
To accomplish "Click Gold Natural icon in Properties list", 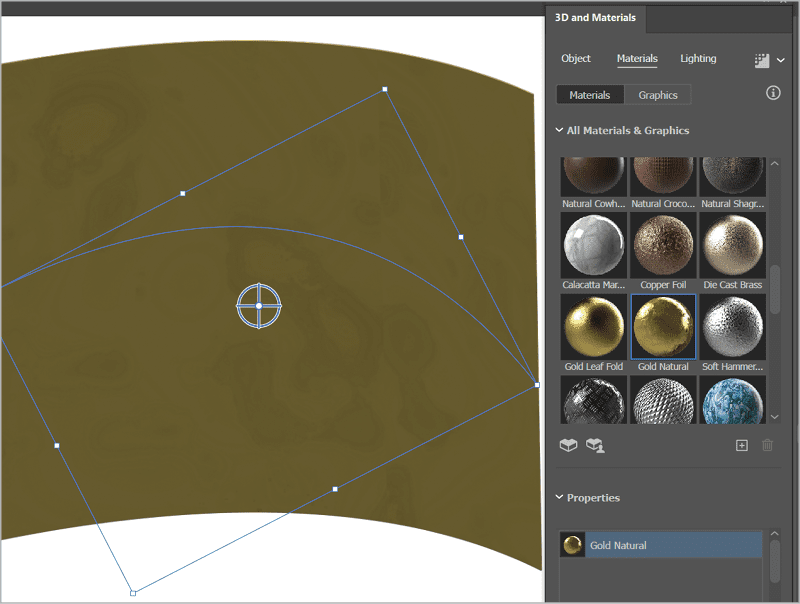I will coord(572,545).
